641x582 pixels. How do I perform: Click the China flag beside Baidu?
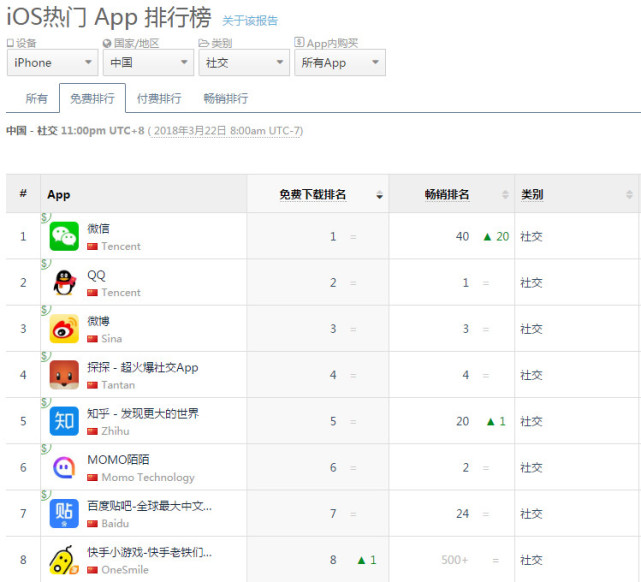tap(92, 524)
